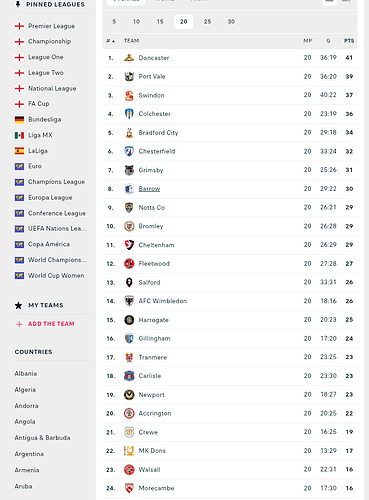The width and height of the screenshot is (369, 500).
Task: Show form for last 5 matches
Action: pyautogui.click(x=114, y=22)
